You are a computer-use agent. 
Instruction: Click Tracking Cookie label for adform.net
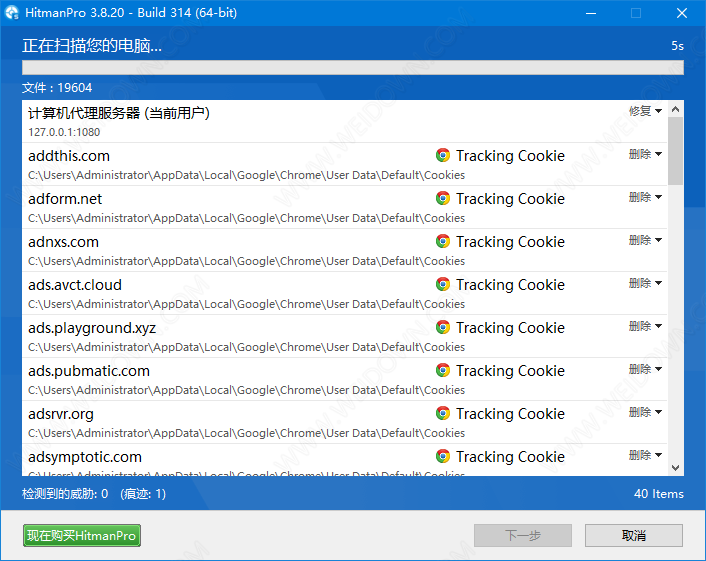pos(510,199)
